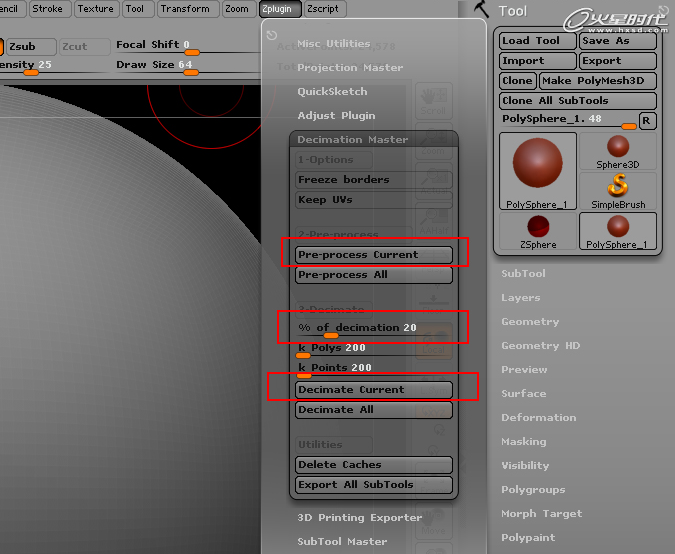
Task: Click the Zplugin palette dock icon
Action: click(272, 35)
